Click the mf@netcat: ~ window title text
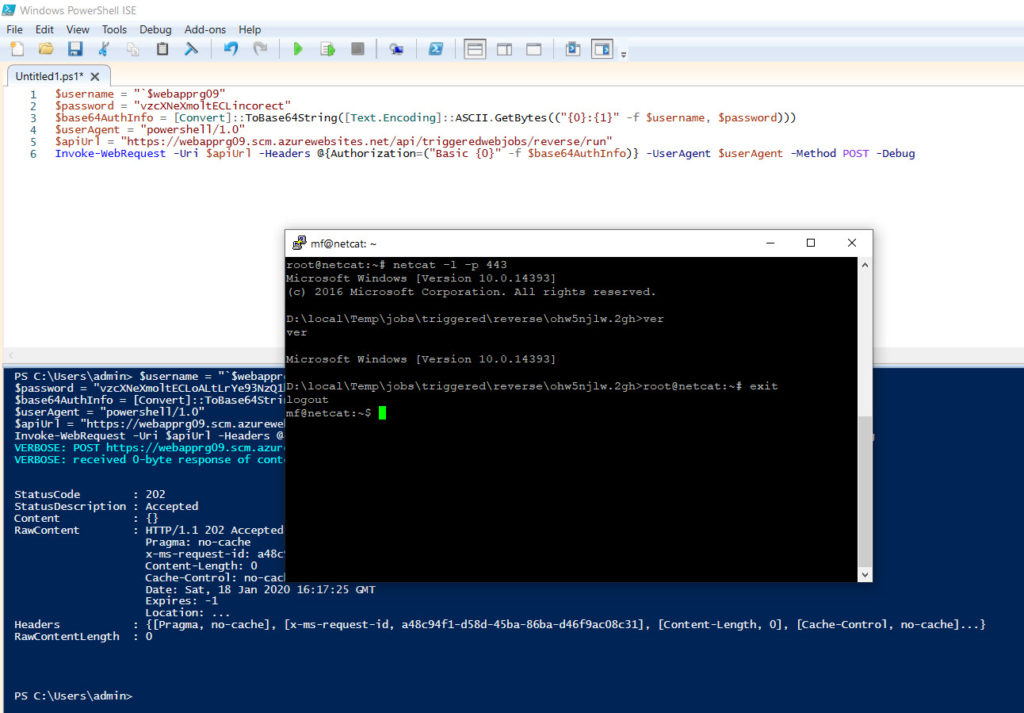The width and height of the screenshot is (1024, 713). click(344, 244)
